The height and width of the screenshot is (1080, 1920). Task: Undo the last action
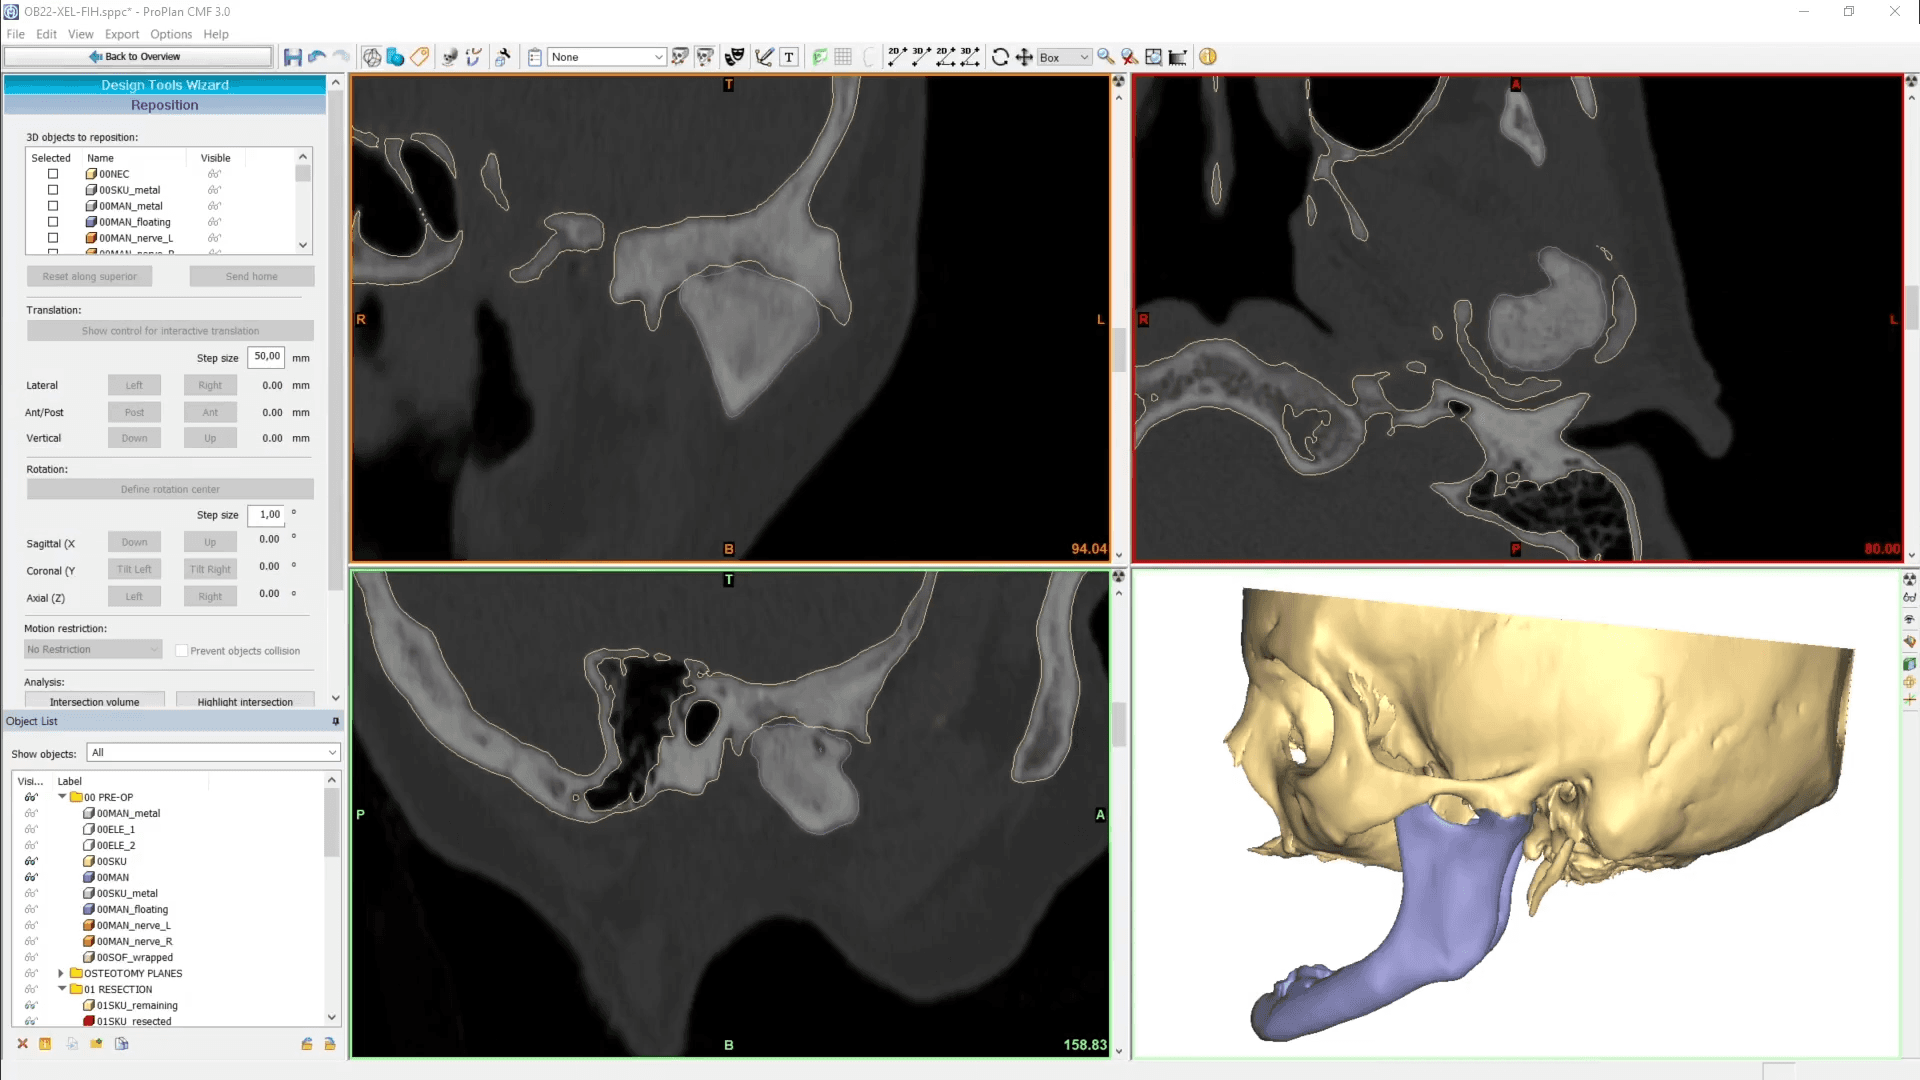point(317,57)
